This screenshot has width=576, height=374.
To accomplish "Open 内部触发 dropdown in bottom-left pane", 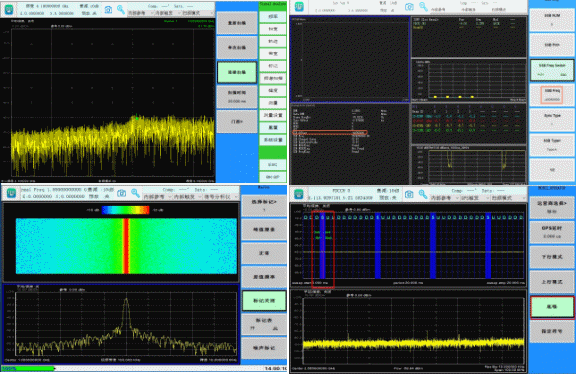I will pyautogui.click(x=187, y=197).
